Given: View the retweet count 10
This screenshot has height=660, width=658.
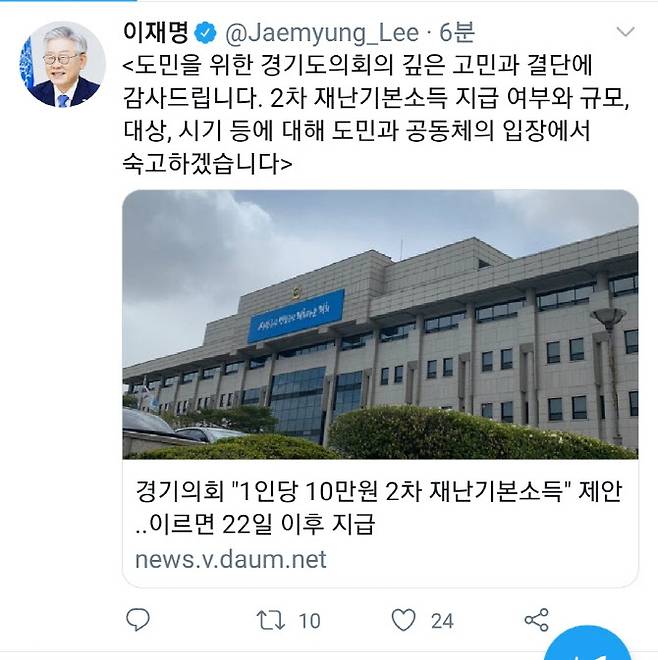Looking at the screenshot, I should point(309,621).
